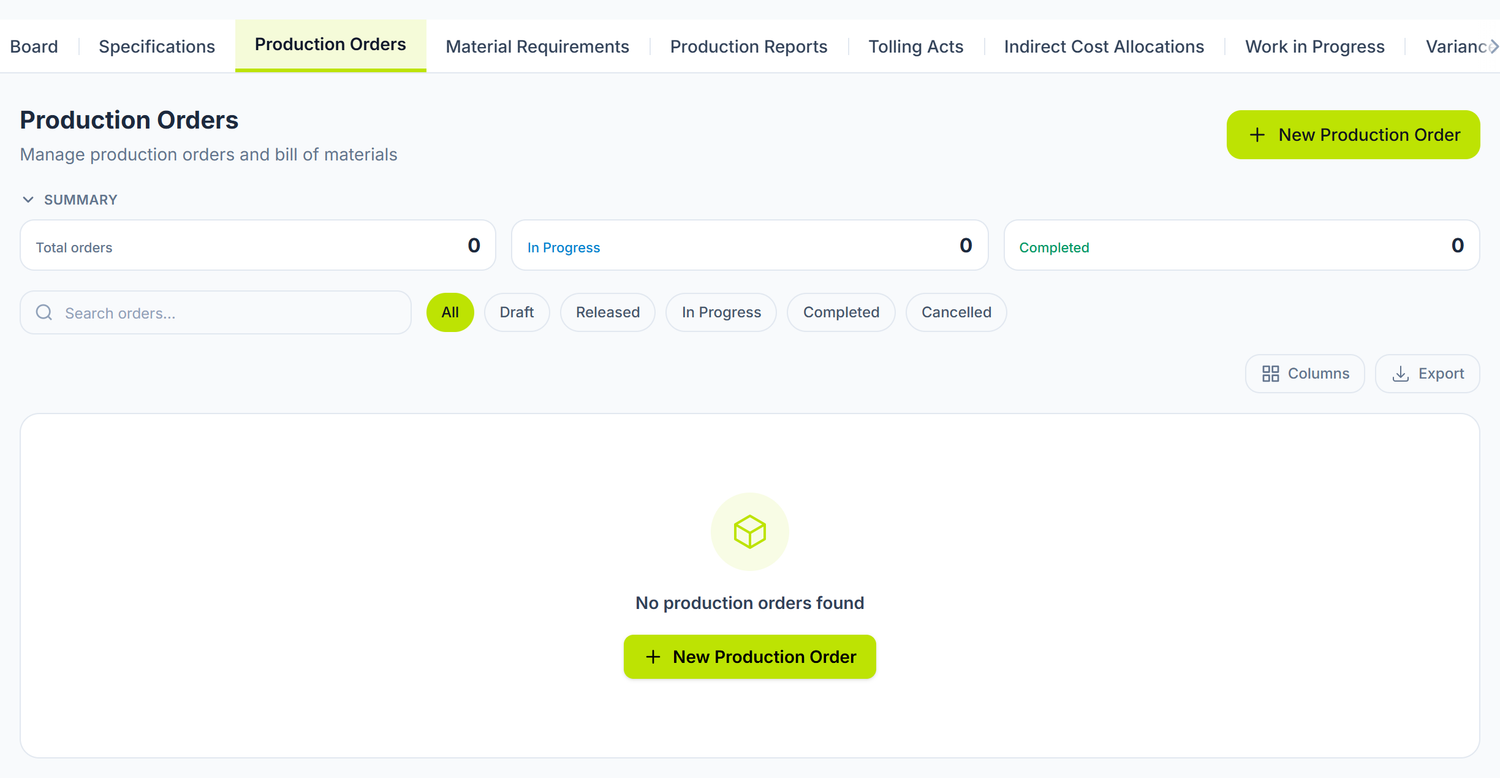The height and width of the screenshot is (778, 1500).
Task: Click the magnifier icon in search box
Action: point(44,313)
